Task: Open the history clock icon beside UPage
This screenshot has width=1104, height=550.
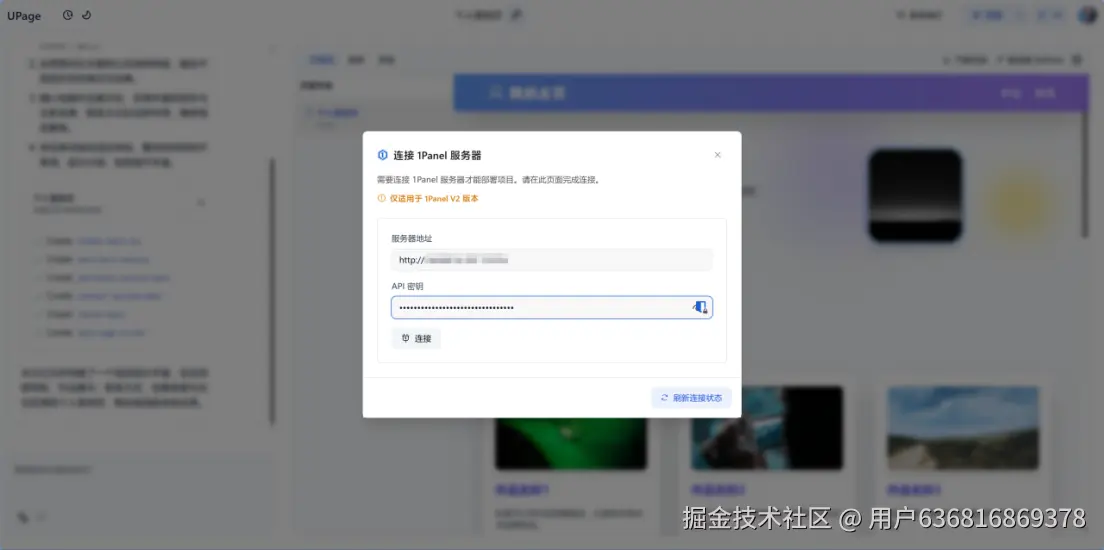Action: pos(68,15)
